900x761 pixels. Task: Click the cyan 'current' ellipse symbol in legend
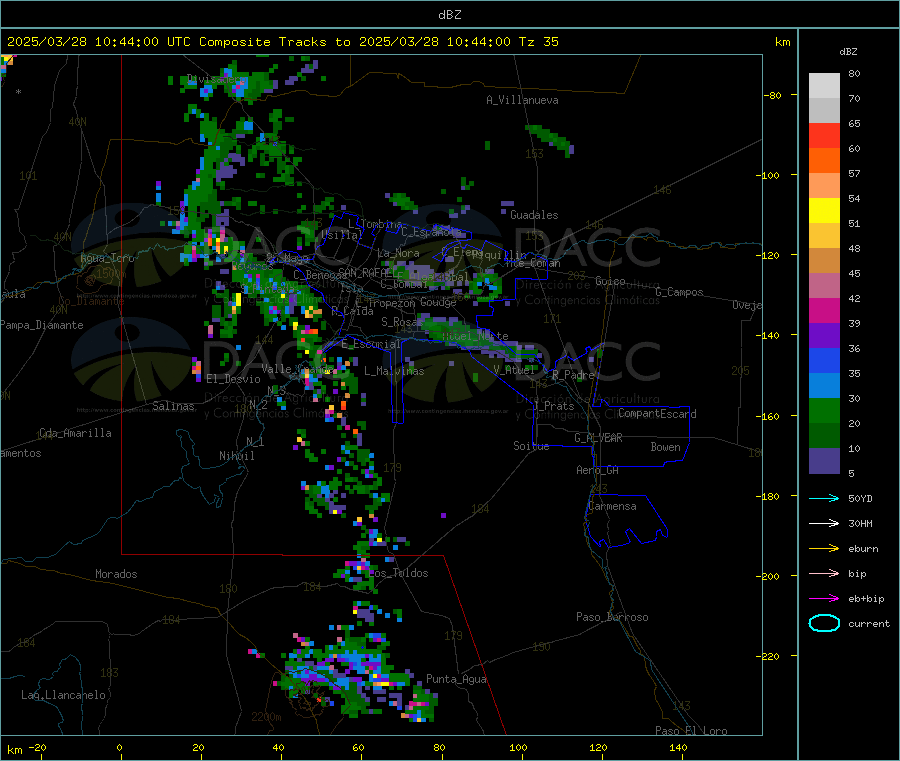point(824,623)
